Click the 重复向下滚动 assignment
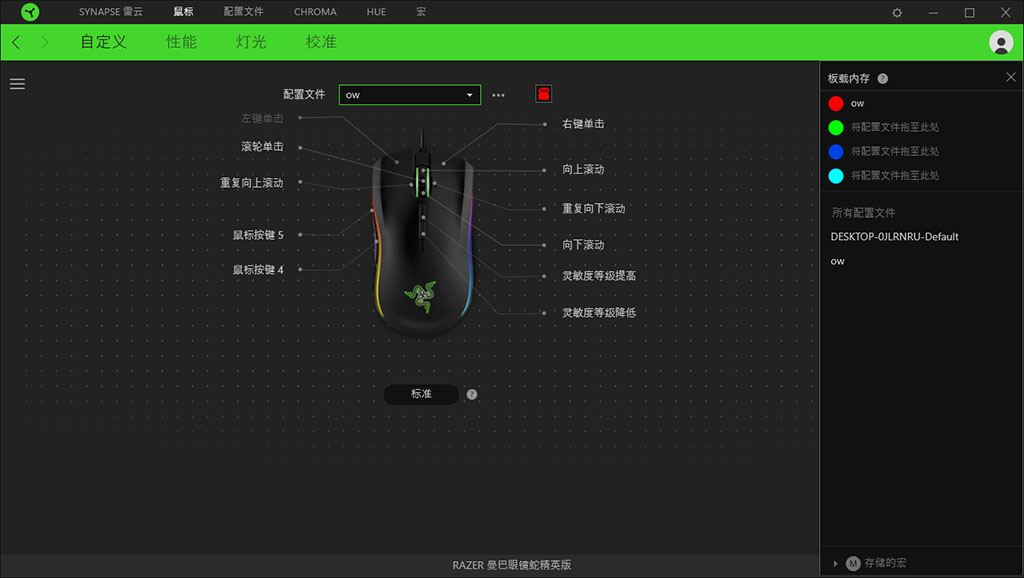The height and width of the screenshot is (578, 1024). click(594, 209)
